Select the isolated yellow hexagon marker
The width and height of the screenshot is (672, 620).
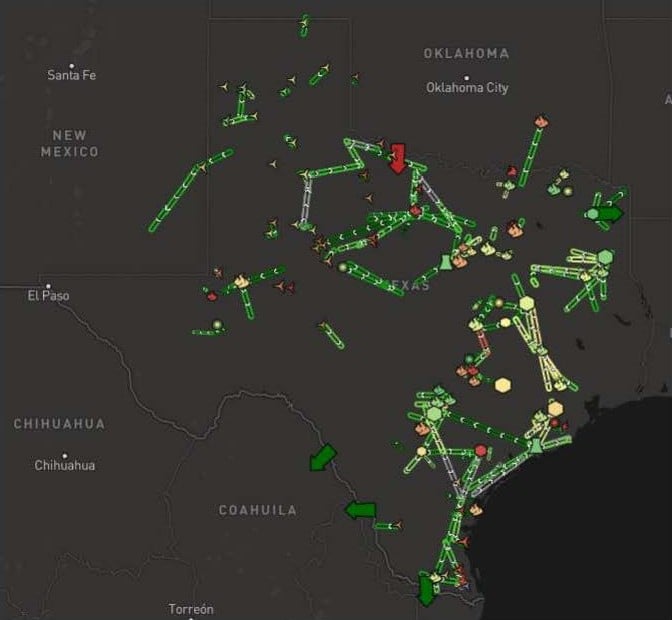pyautogui.click(x=503, y=384)
